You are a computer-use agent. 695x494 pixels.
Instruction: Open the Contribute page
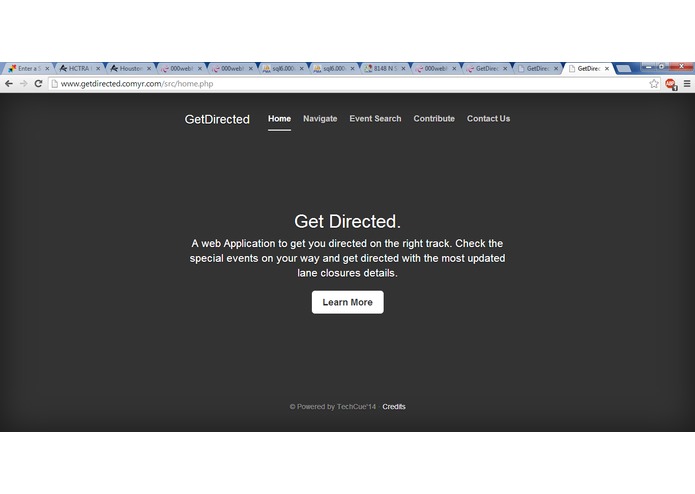tap(434, 119)
